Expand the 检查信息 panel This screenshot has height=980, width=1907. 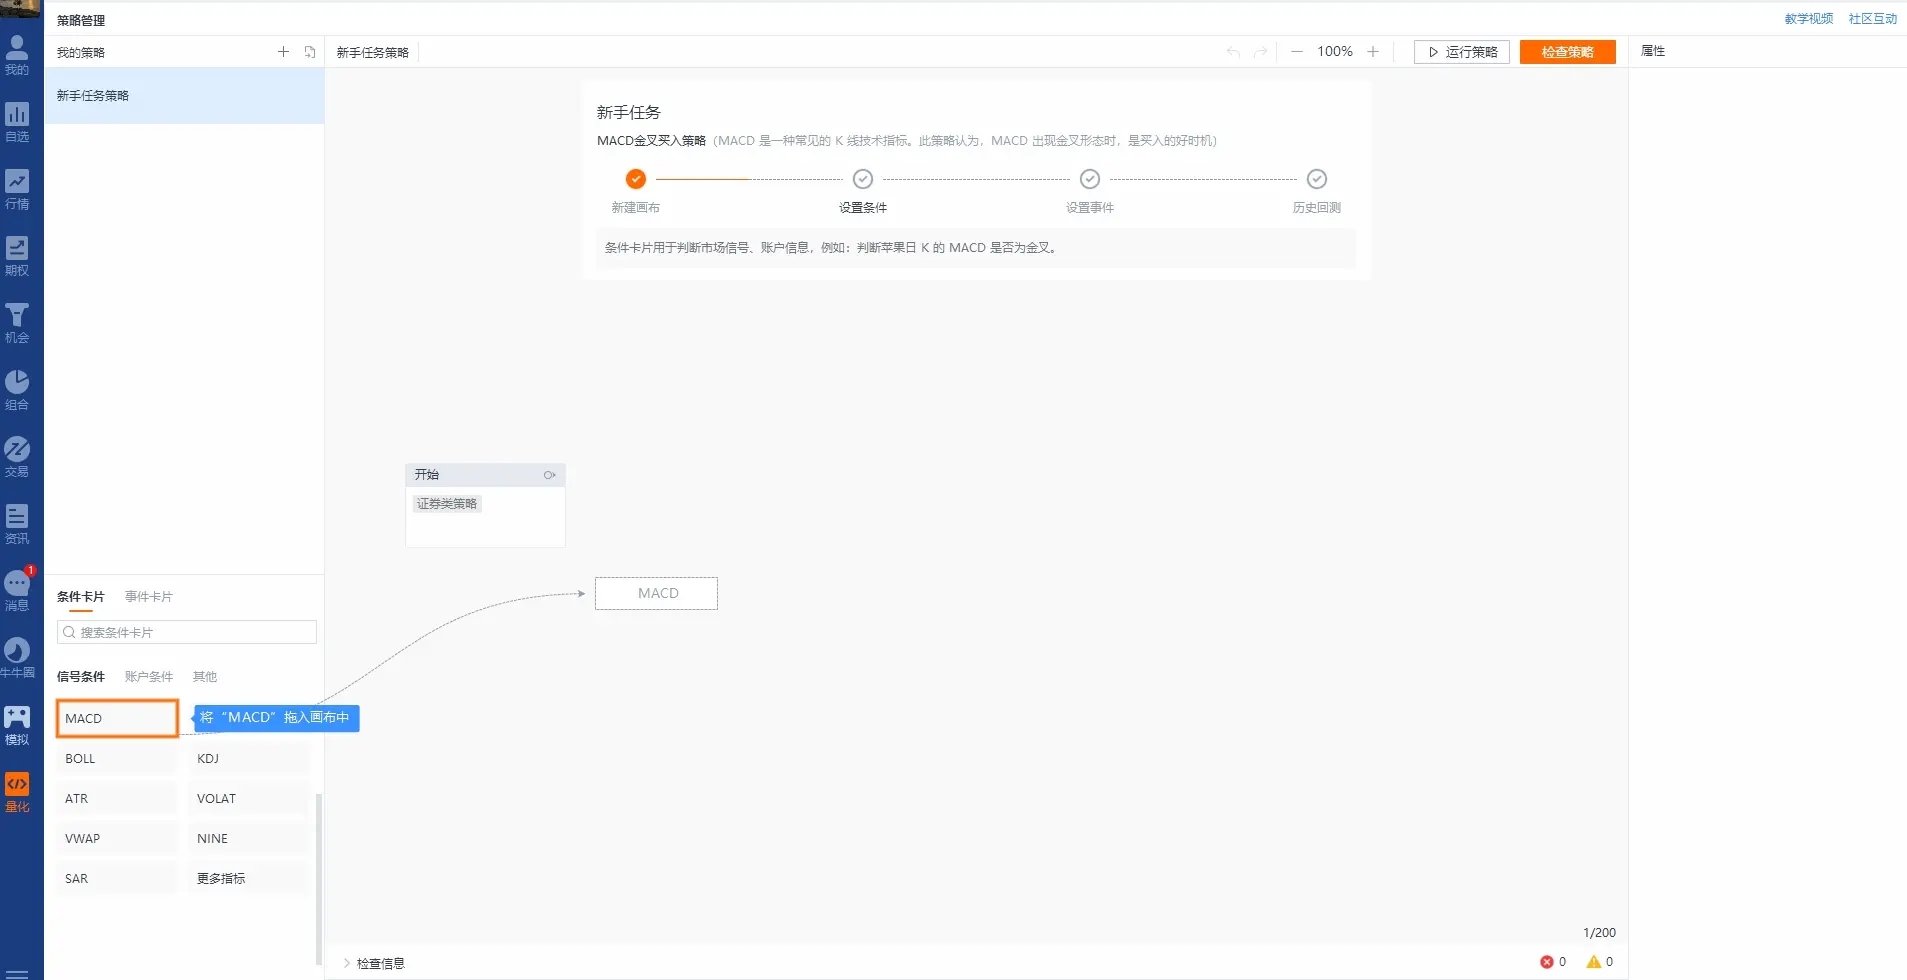[x=374, y=963]
